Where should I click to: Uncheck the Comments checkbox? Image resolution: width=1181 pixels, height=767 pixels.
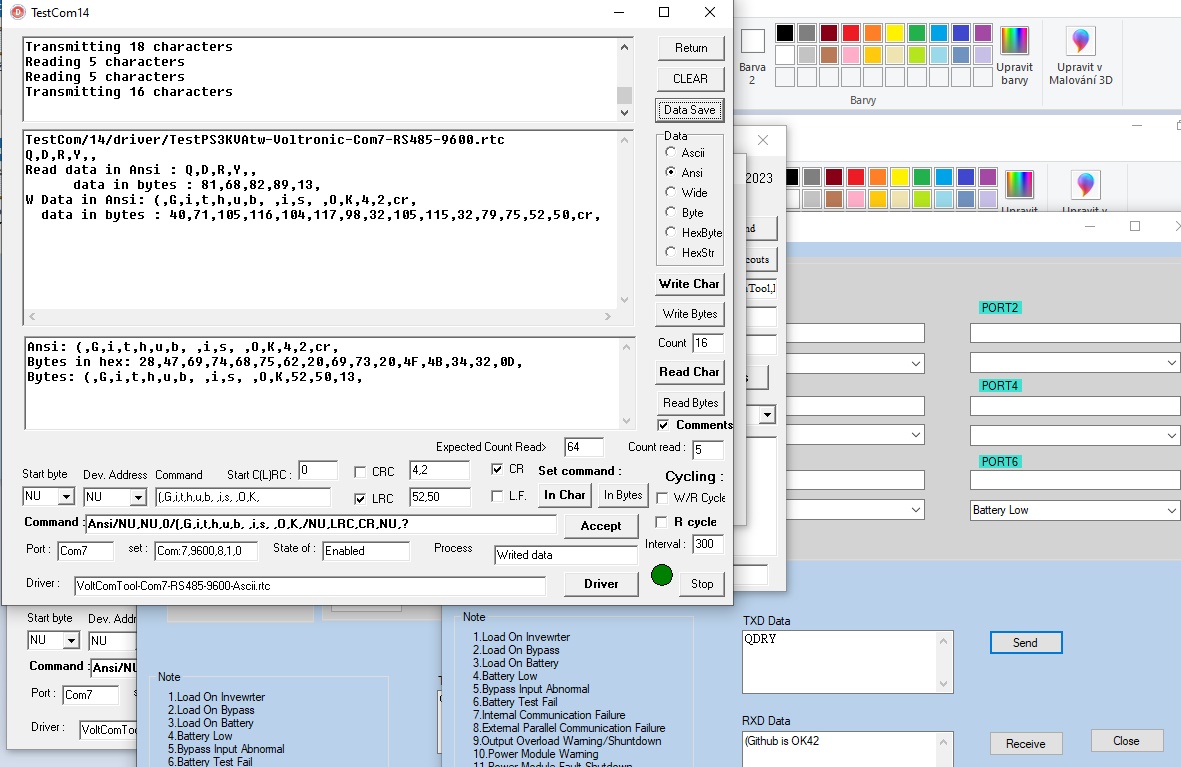pos(663,425)
